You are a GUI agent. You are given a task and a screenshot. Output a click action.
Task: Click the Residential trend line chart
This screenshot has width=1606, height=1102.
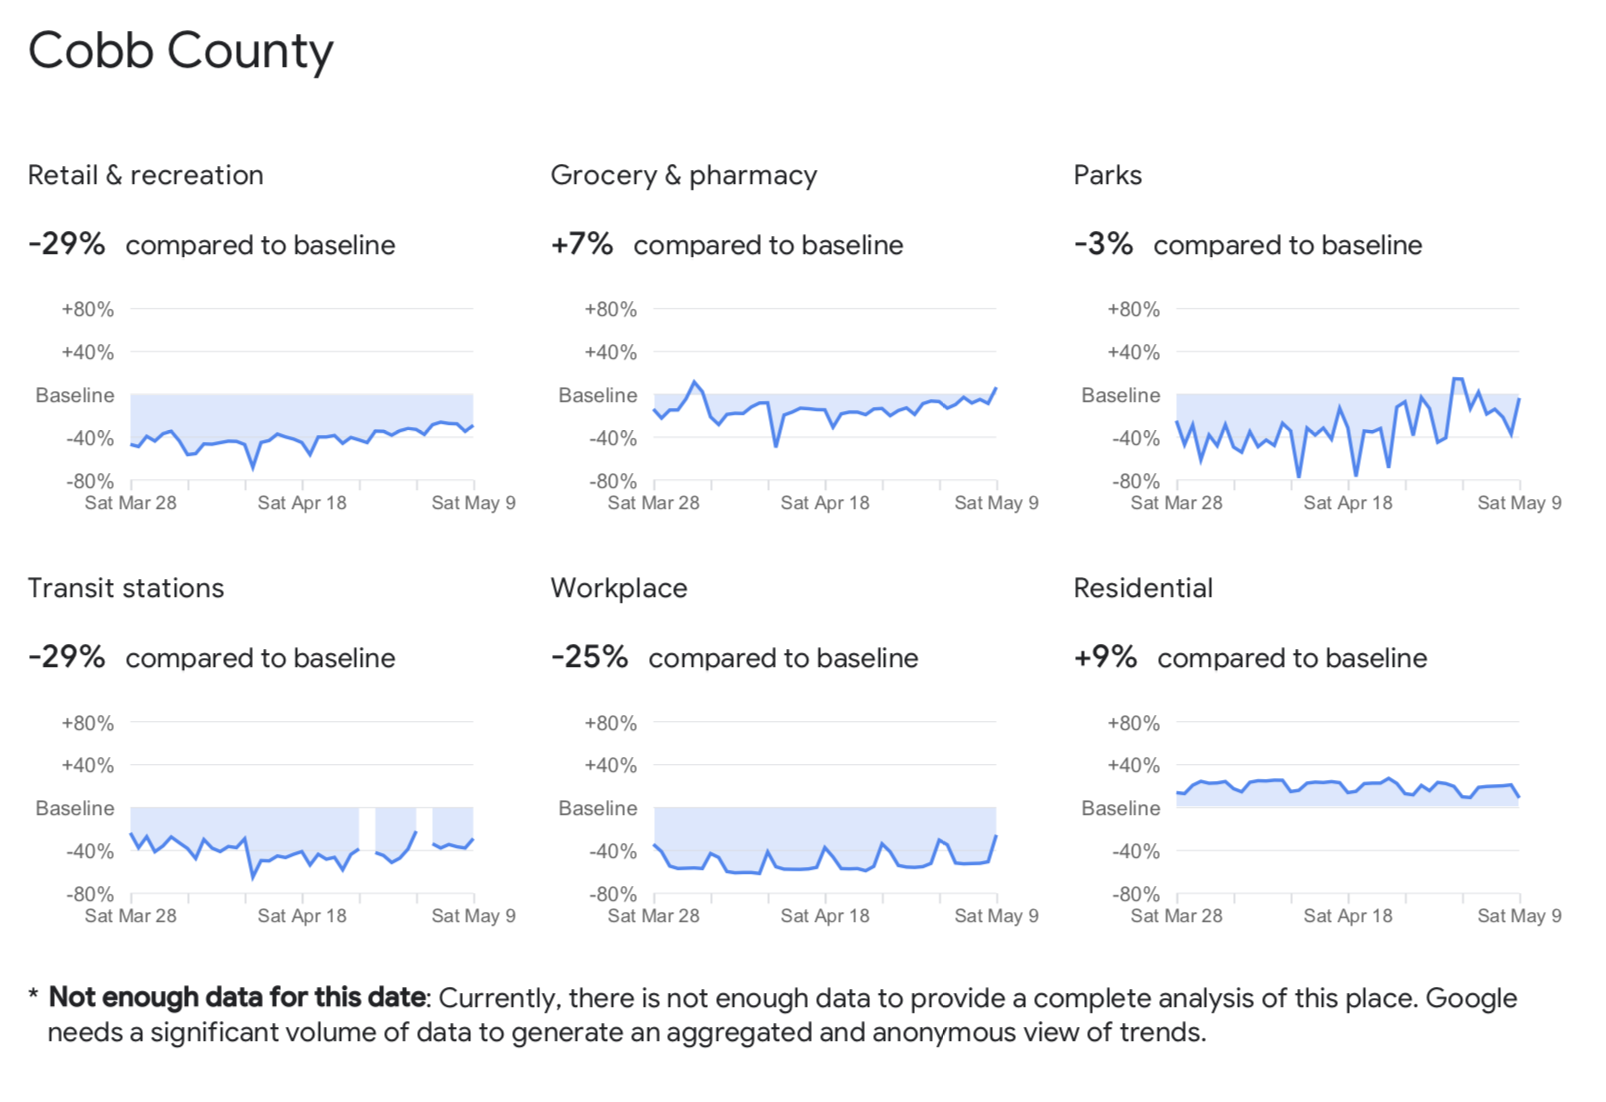[x=1347, y=800]
